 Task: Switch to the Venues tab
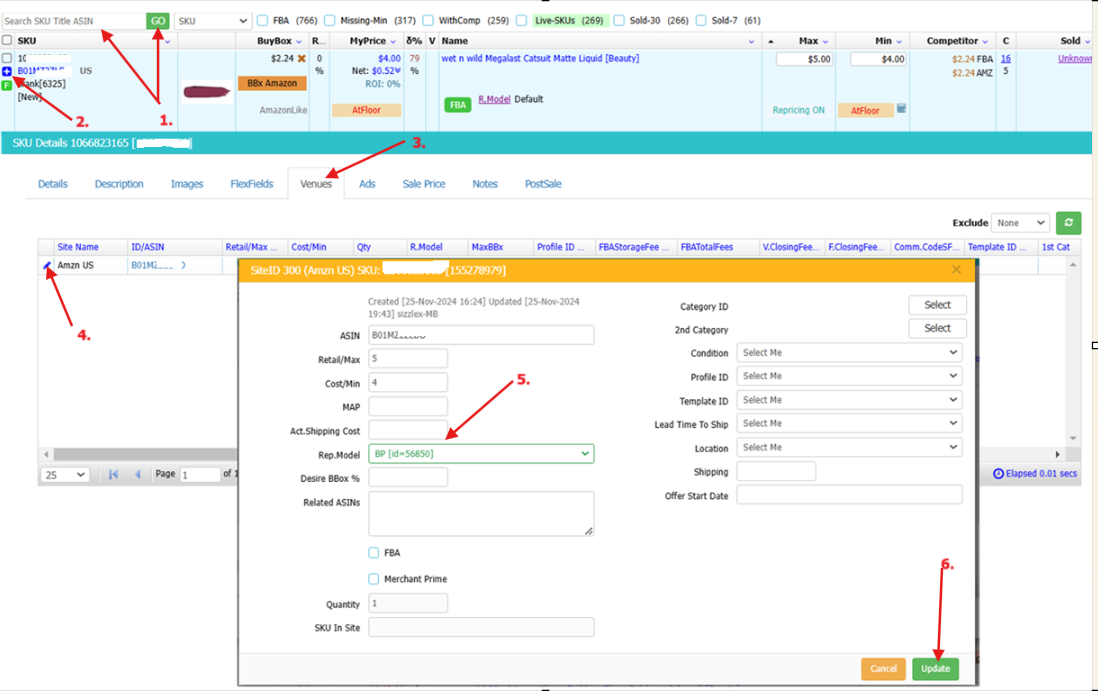pyautogui.click(x=316, y=184)
